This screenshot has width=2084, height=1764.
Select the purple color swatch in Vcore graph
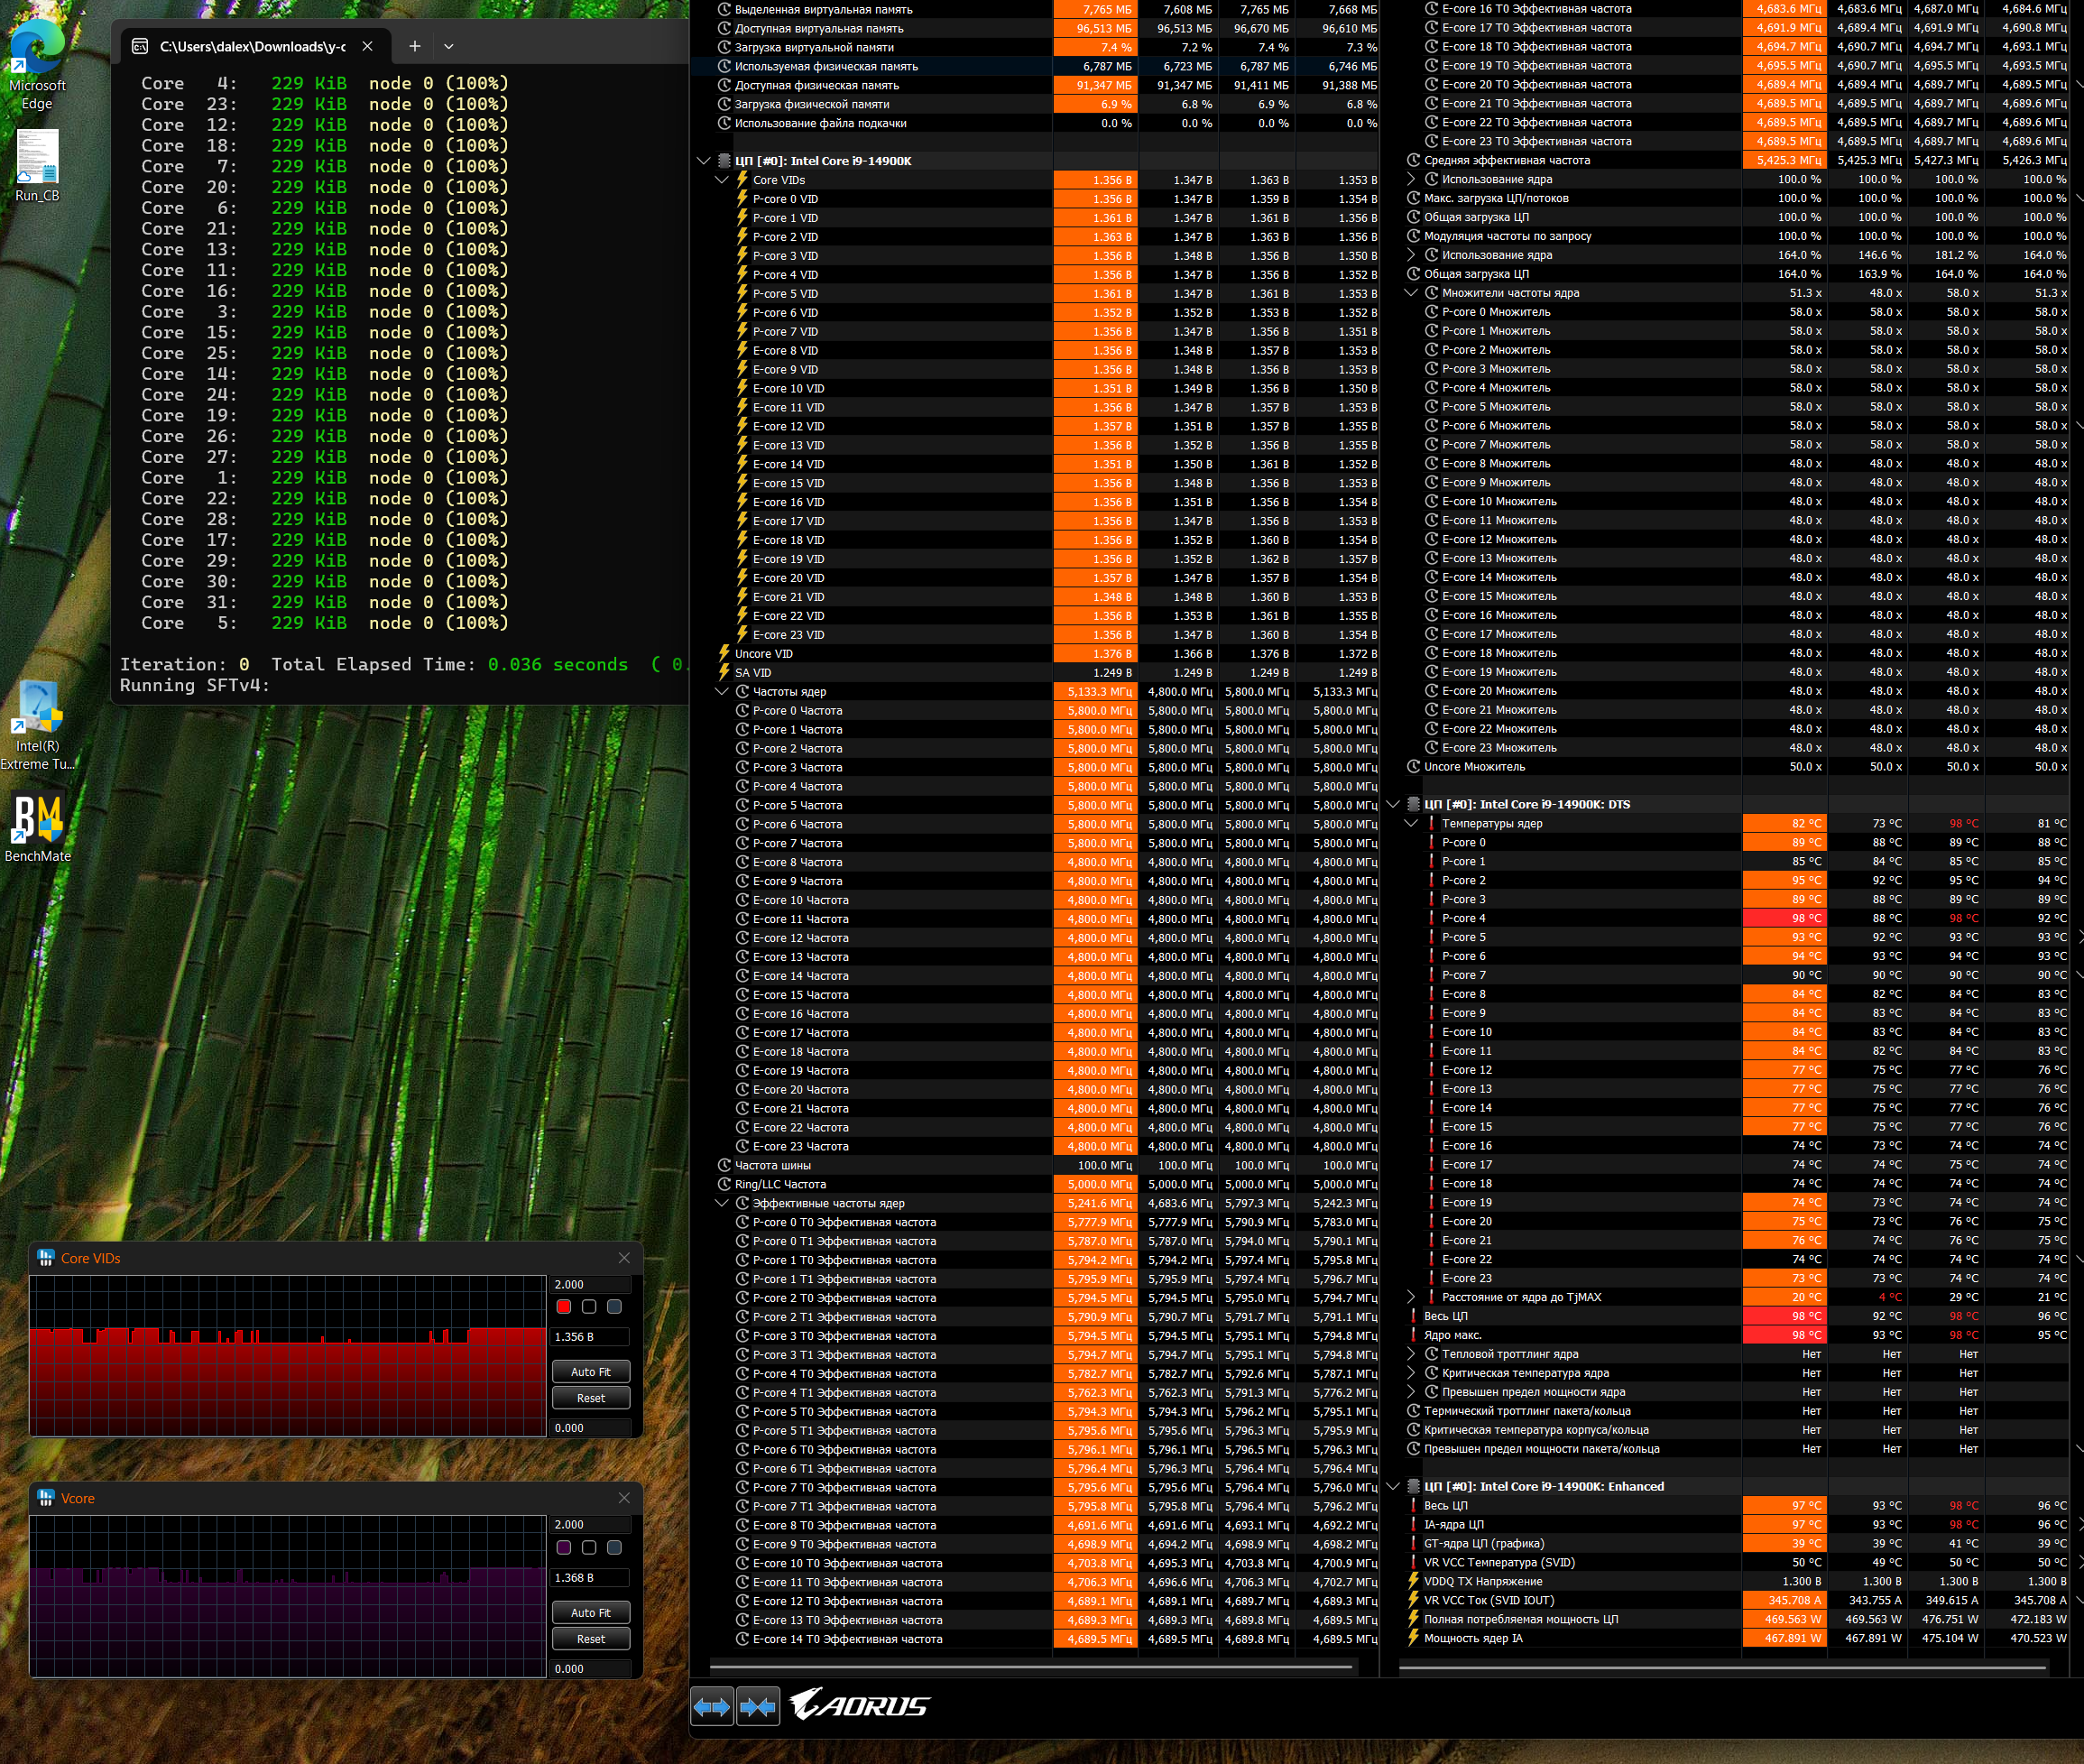click(x=564, y=1547)
